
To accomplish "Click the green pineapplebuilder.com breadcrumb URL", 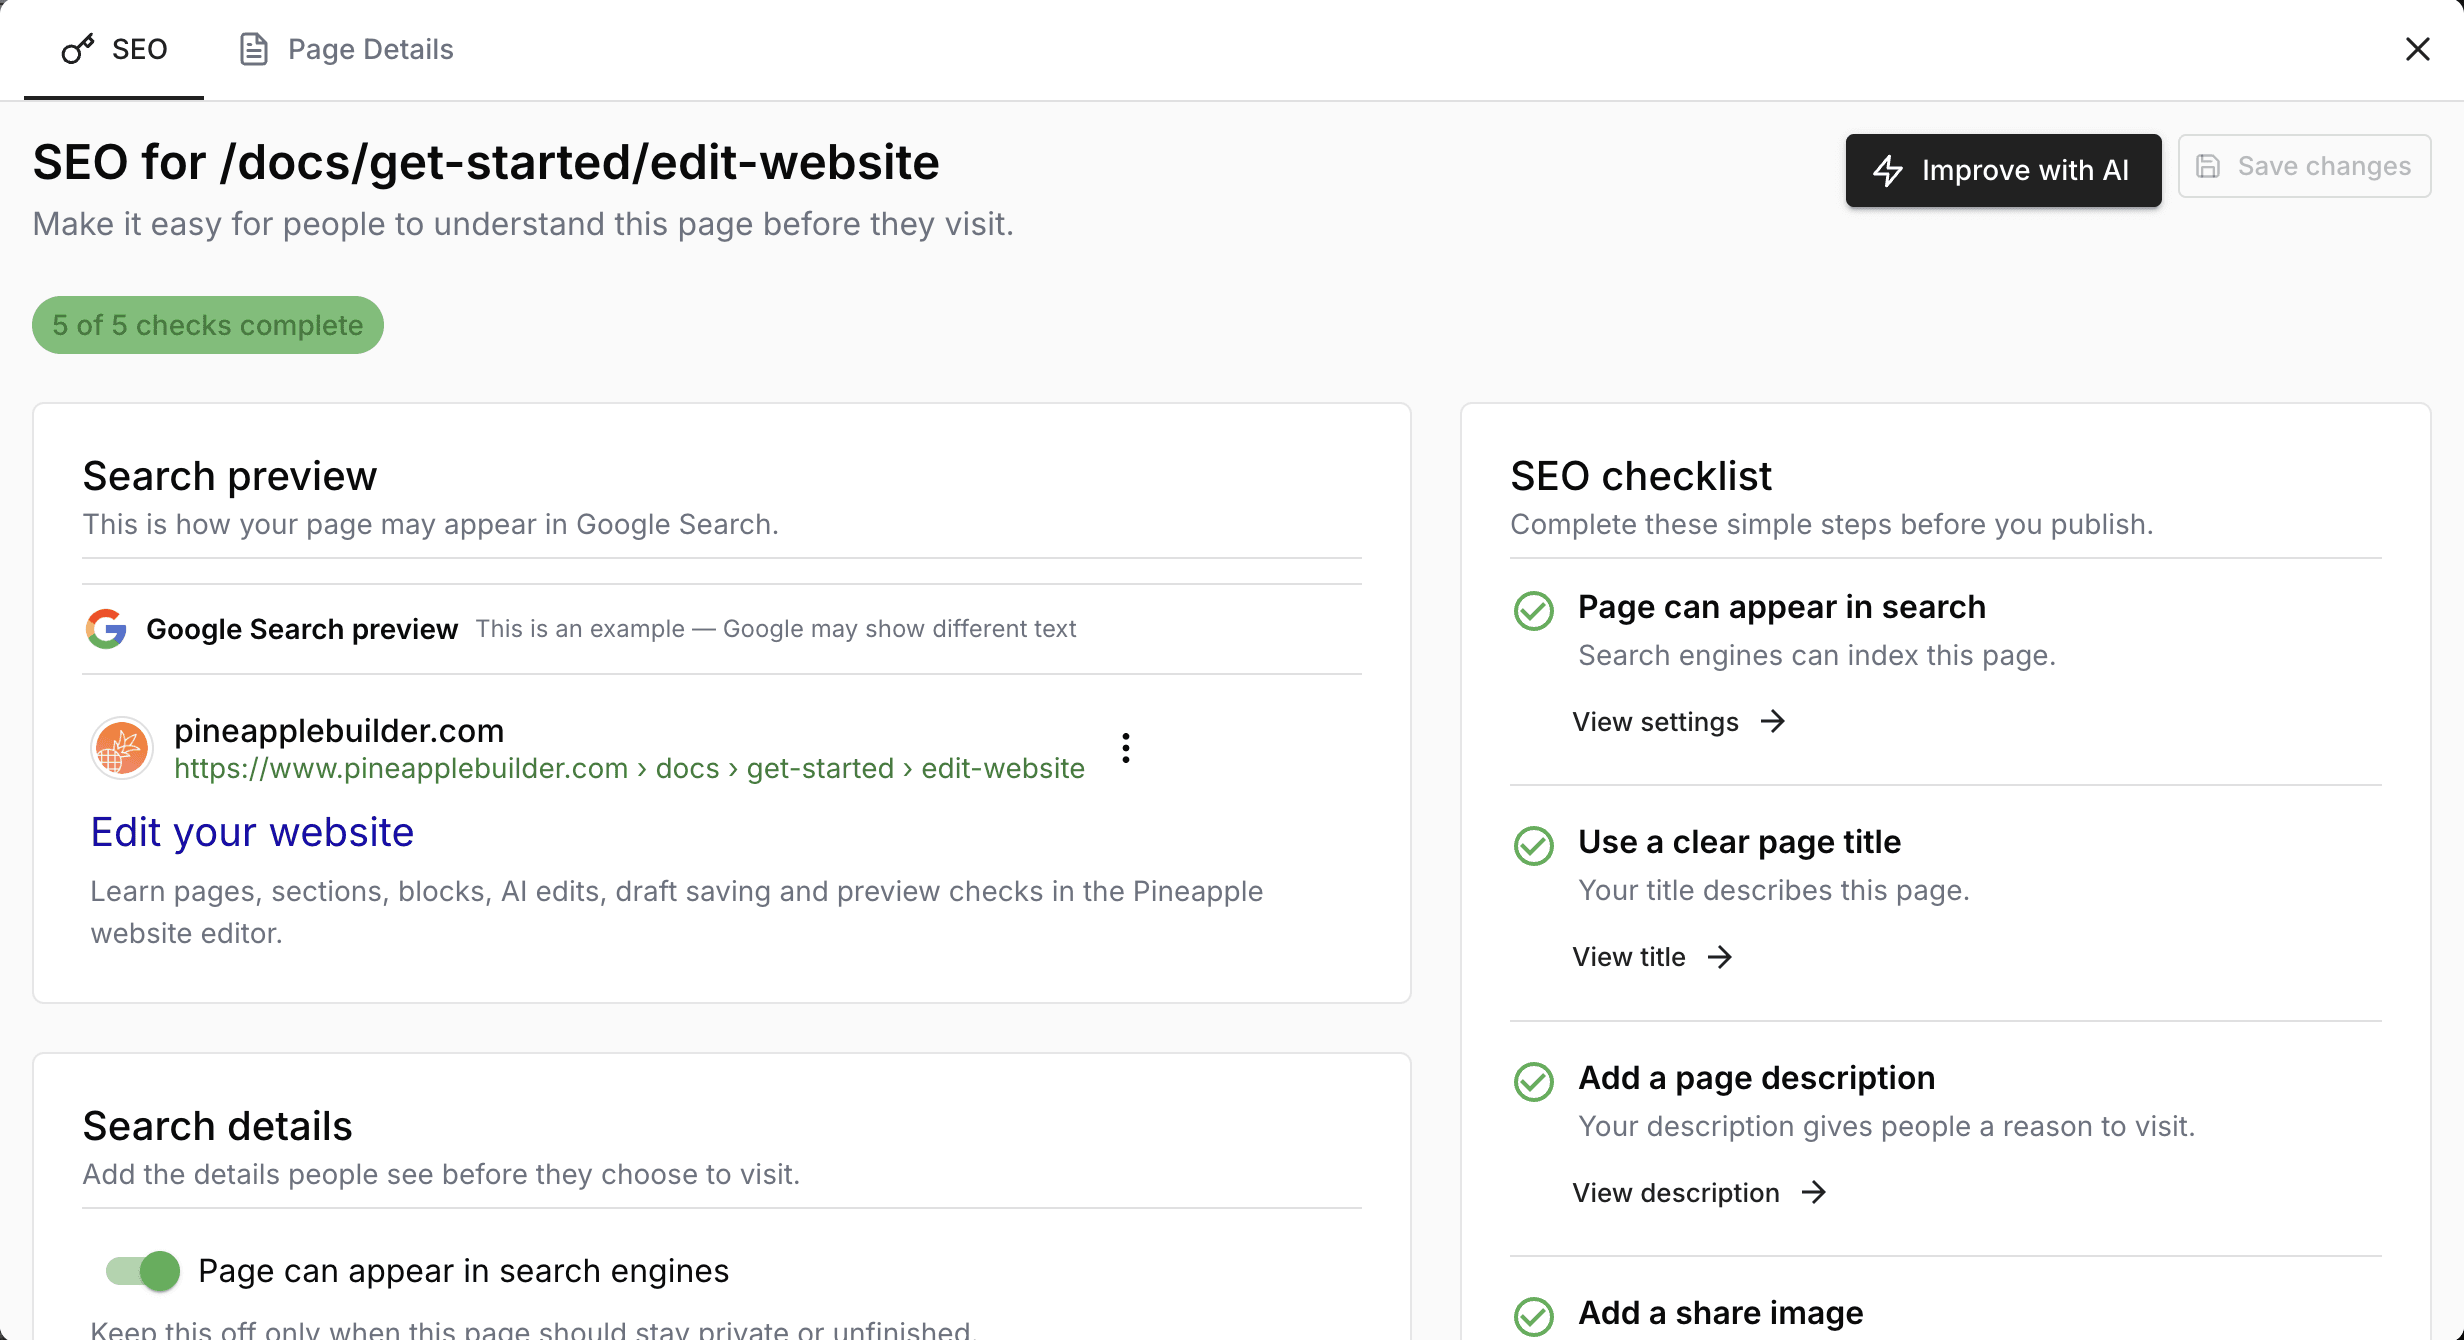I will point(629,768).
